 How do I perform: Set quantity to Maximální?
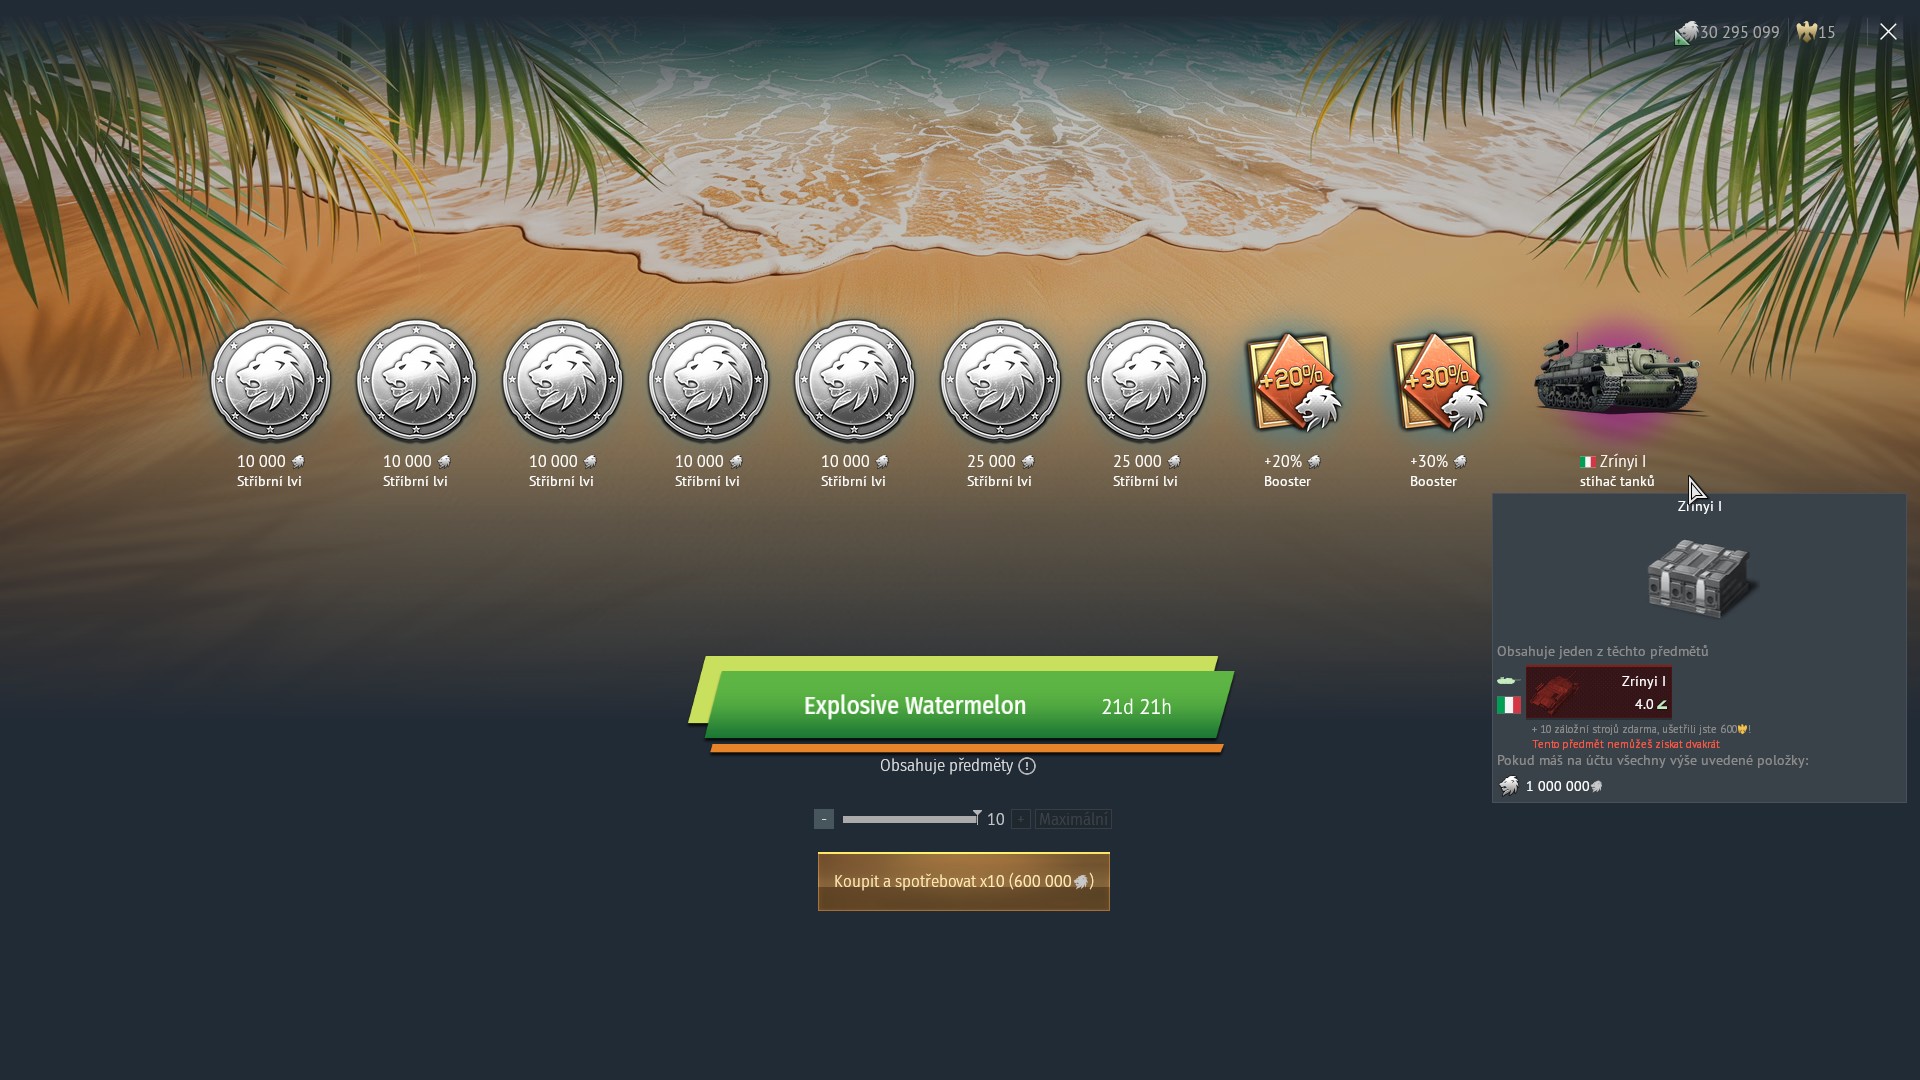pyautogui.click(x=1073, y=819)
